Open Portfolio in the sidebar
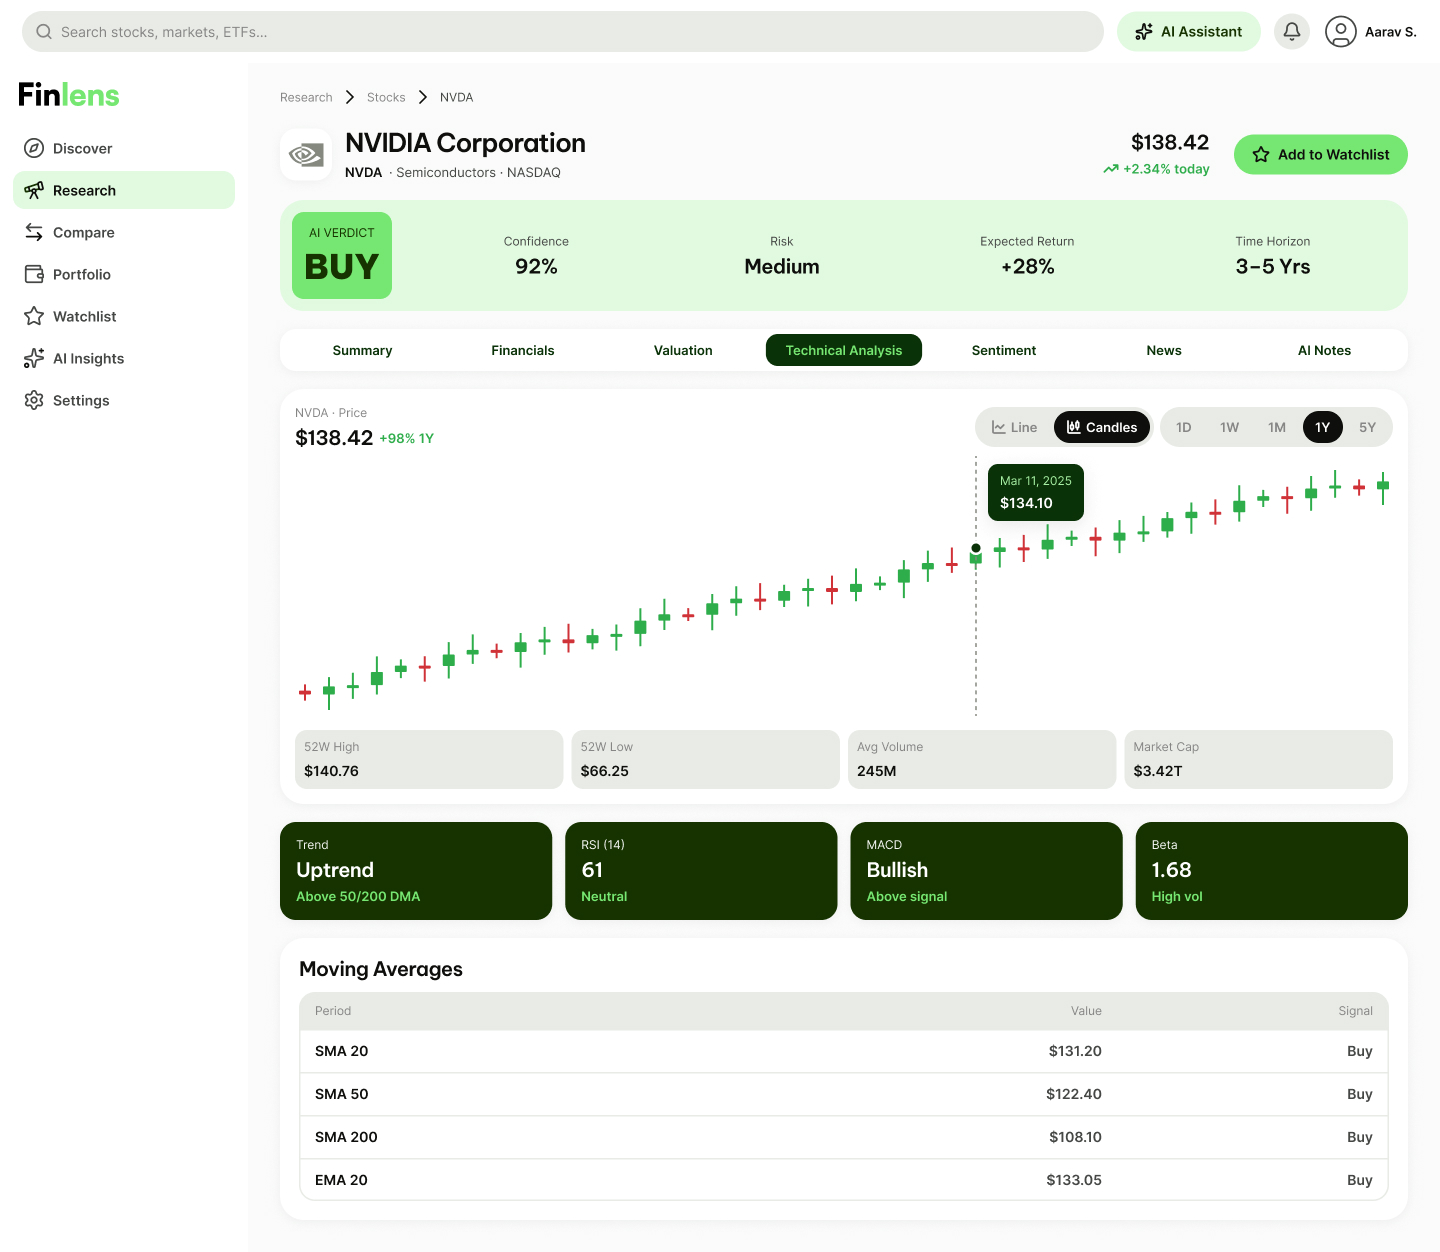The height and width of the screenshot is (1252, 1440). click(124, 274)
